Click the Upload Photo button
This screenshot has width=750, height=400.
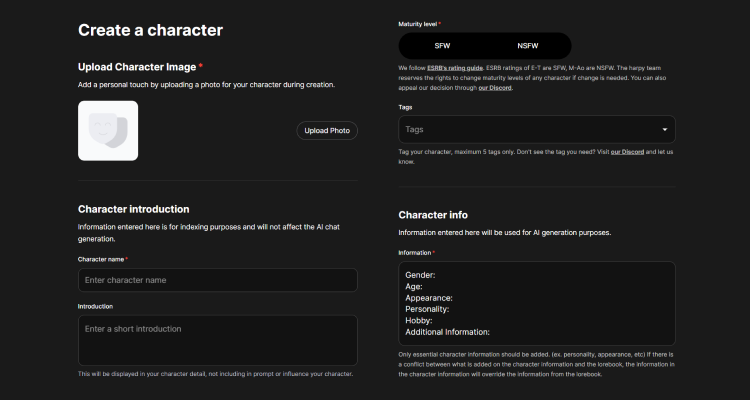click(x=327, y=131)
